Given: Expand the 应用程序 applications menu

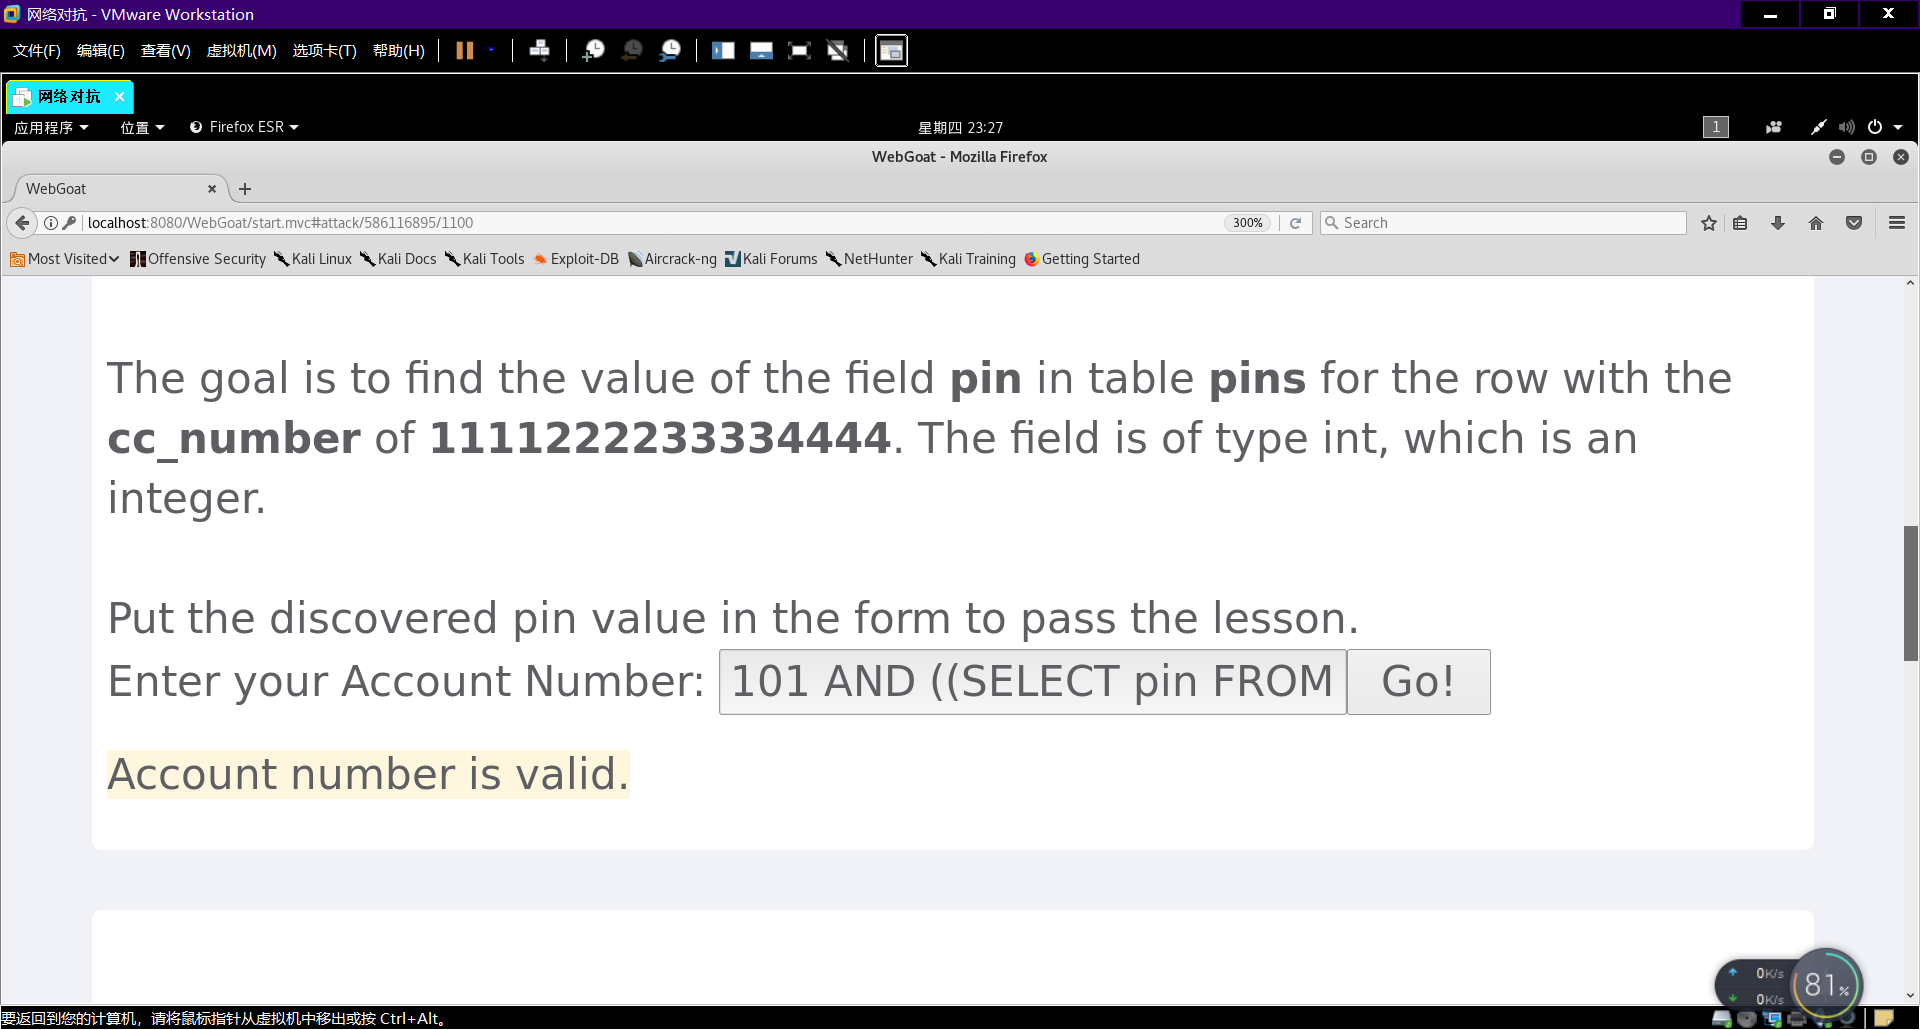Looking at the screenshot, I should [51, 127].
